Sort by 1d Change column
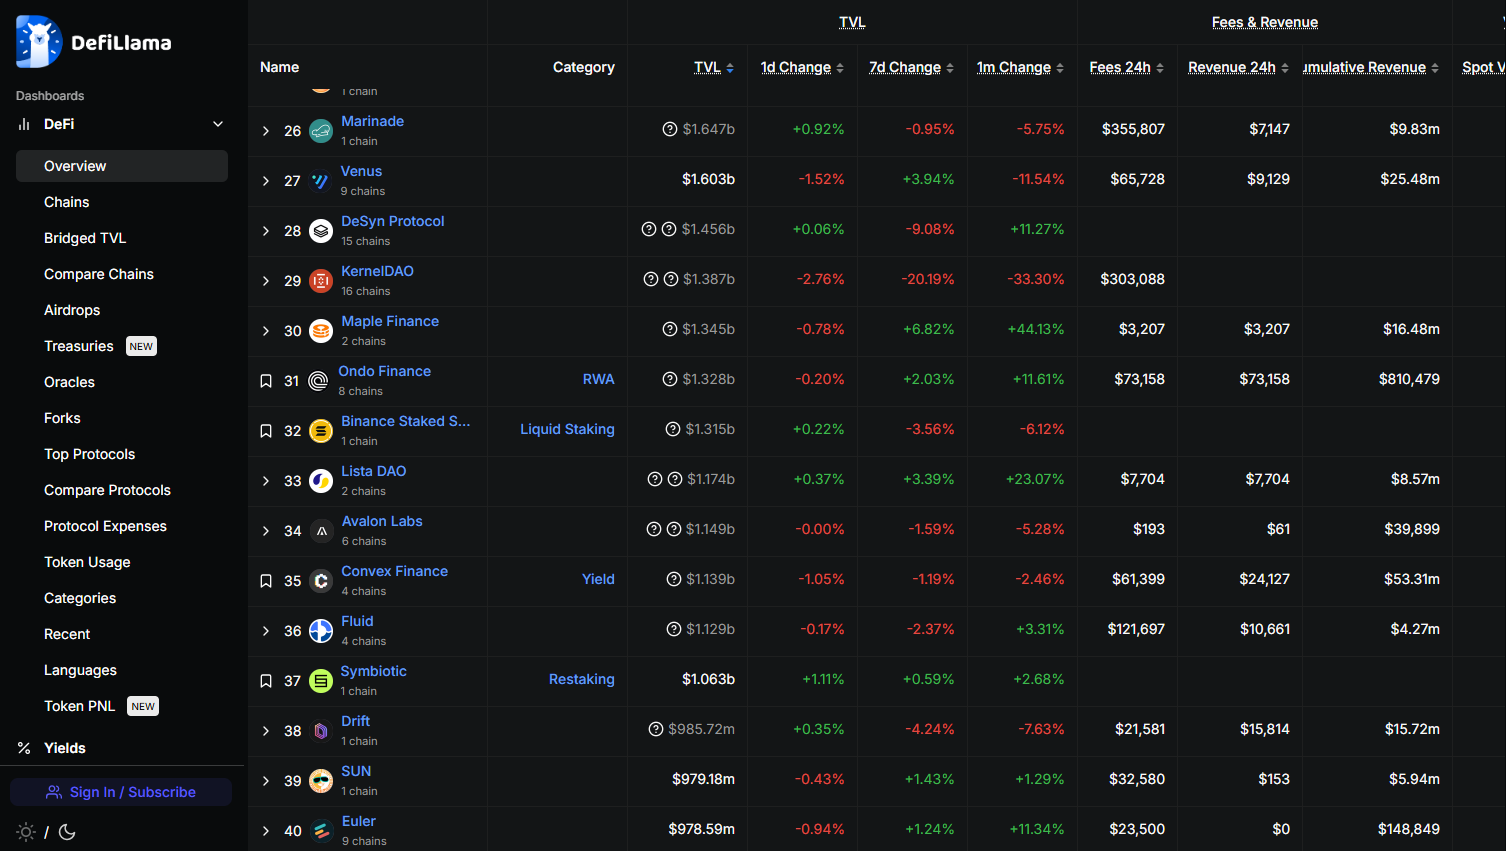The width and height of the screenshot is (1506, 851). pos(802,67)
